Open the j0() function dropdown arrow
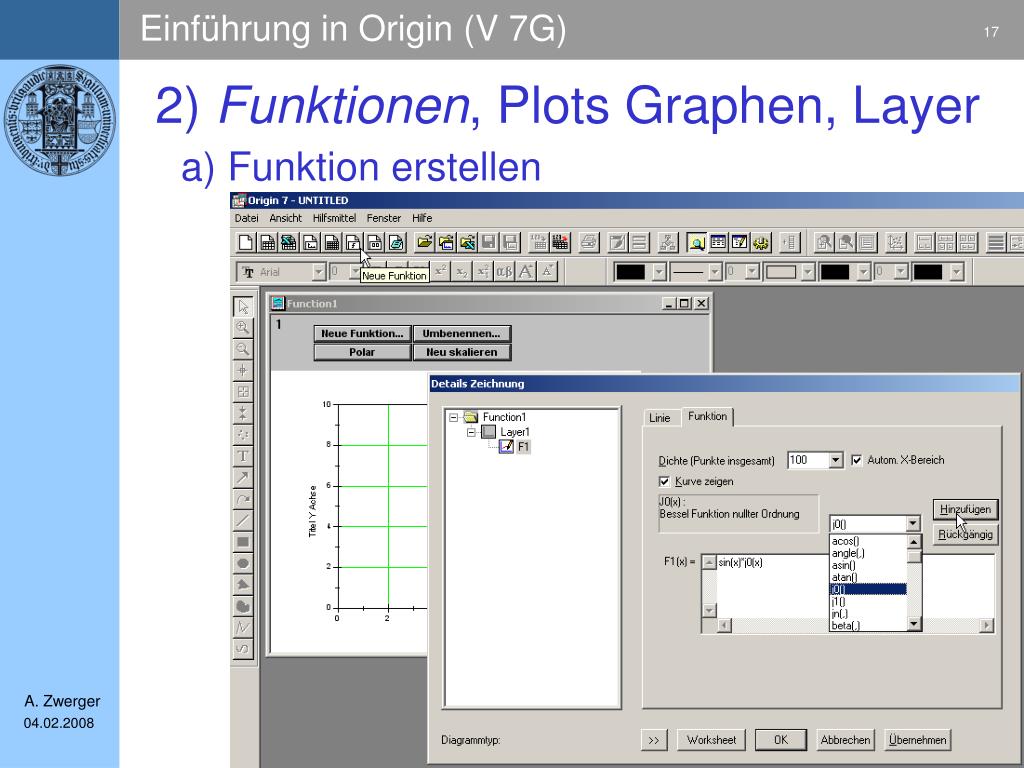1024x768 pixels. [x=913, y=524]
